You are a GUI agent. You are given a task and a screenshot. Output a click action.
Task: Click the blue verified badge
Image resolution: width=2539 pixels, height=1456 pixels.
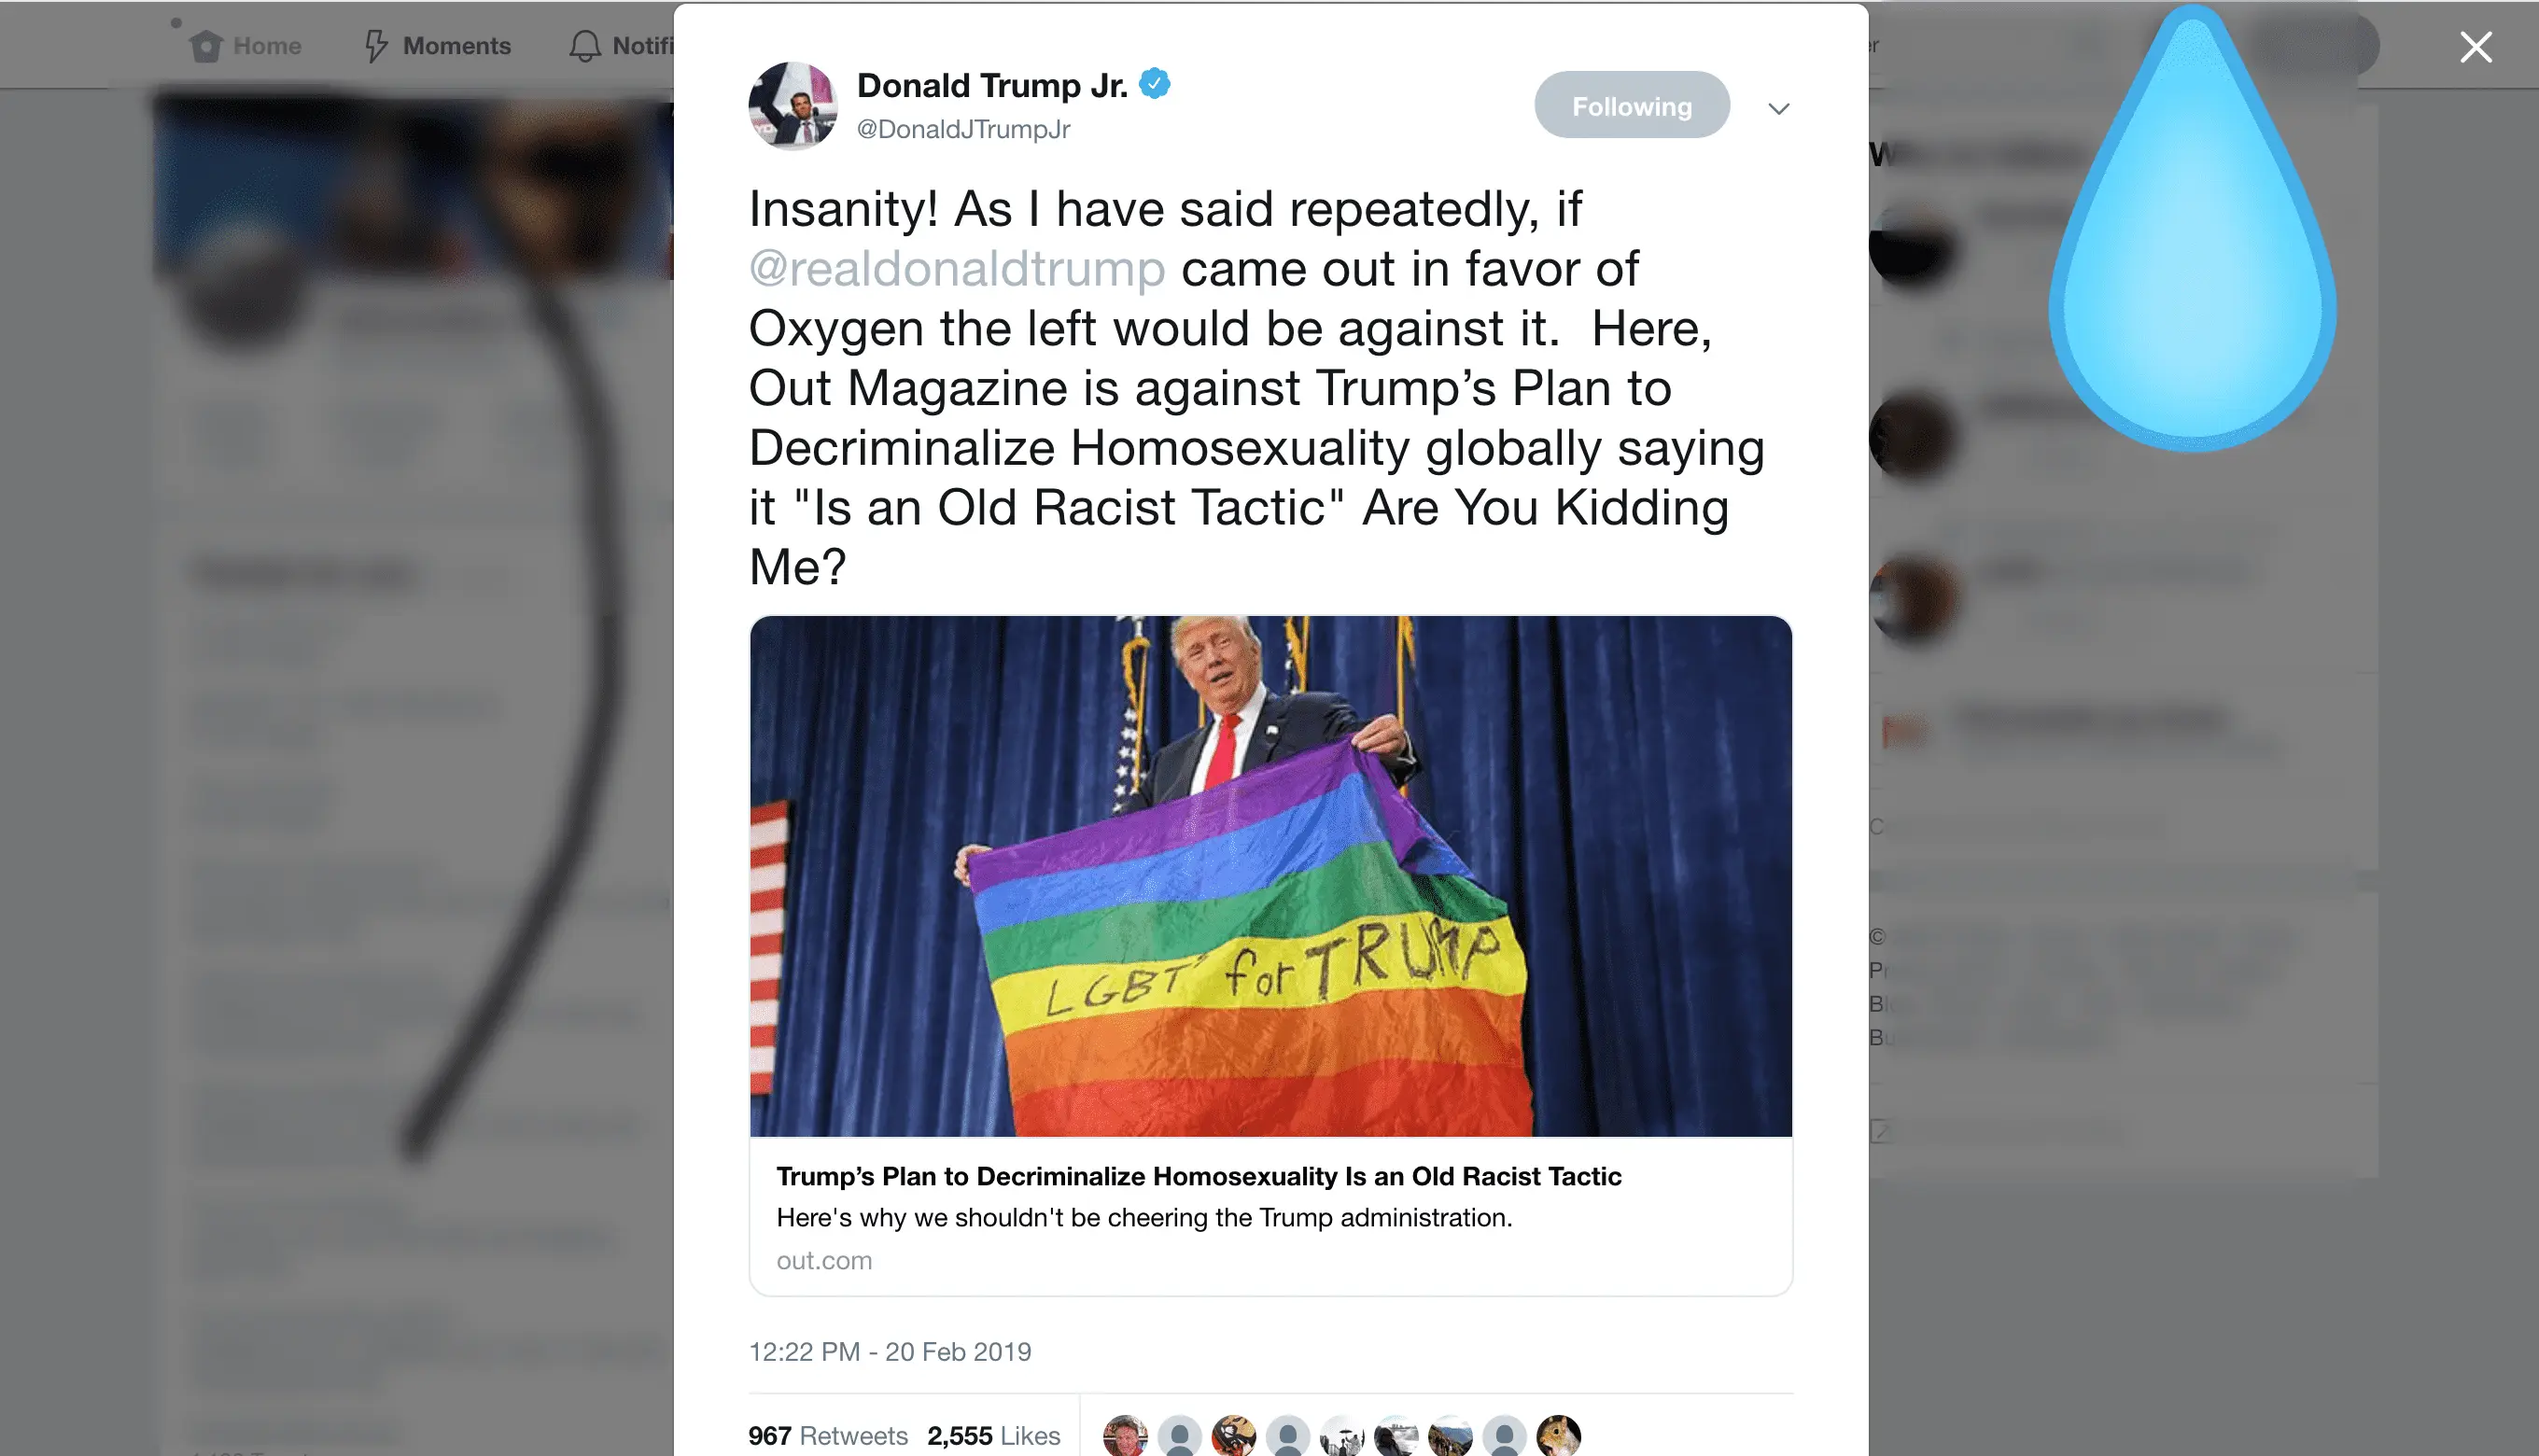point(1155,84)
